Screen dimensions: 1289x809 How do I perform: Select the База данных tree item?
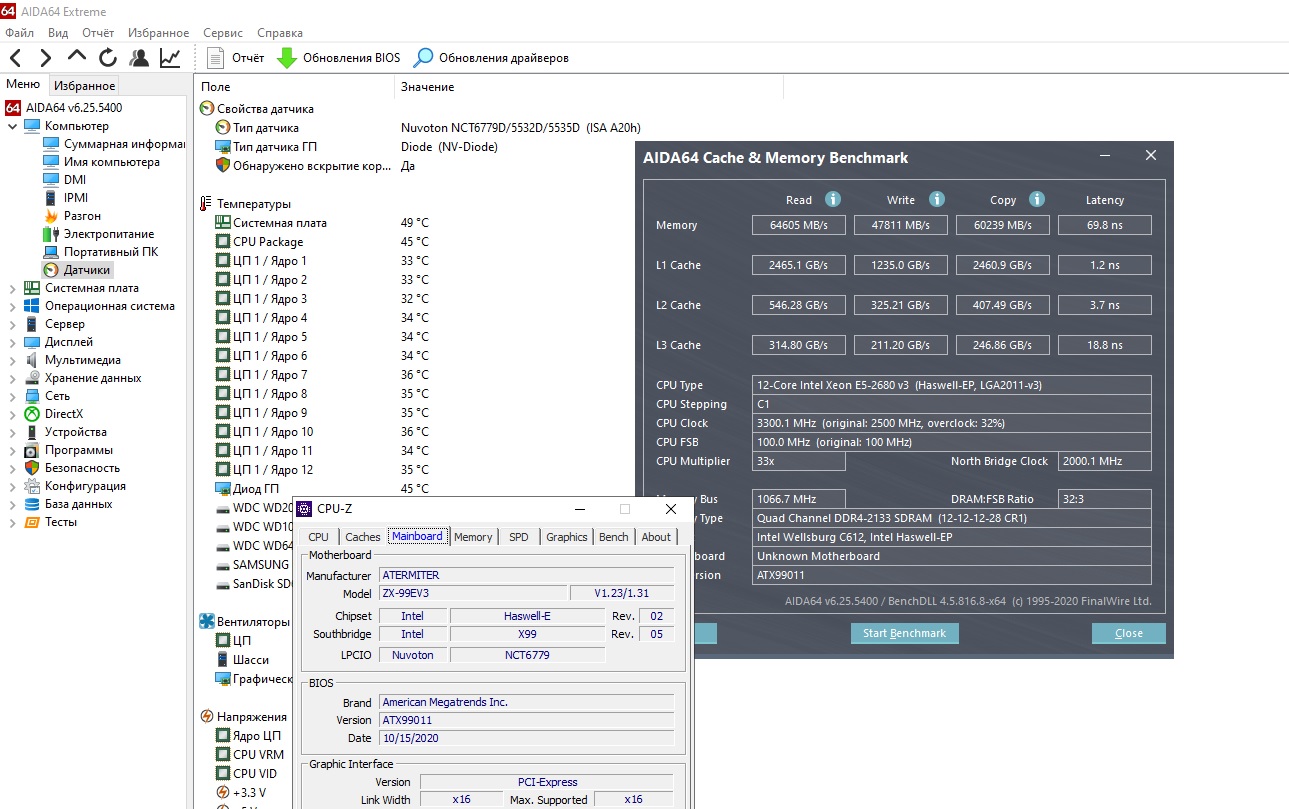68,504
